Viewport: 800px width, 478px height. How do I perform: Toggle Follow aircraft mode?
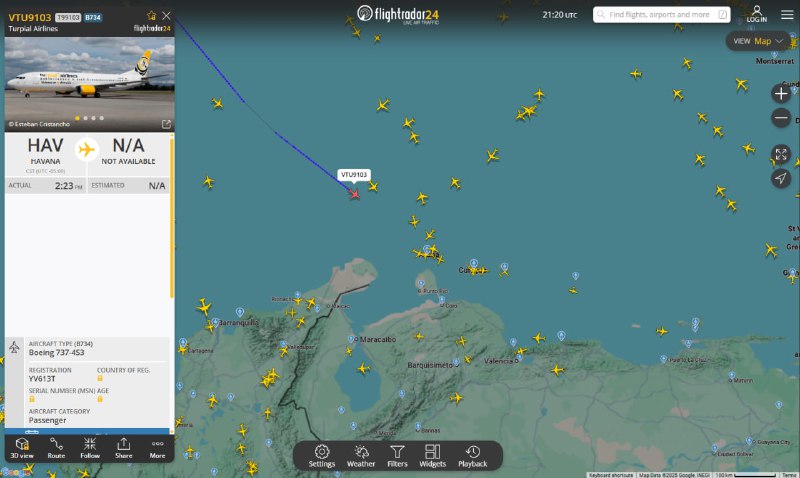point(90,448)
